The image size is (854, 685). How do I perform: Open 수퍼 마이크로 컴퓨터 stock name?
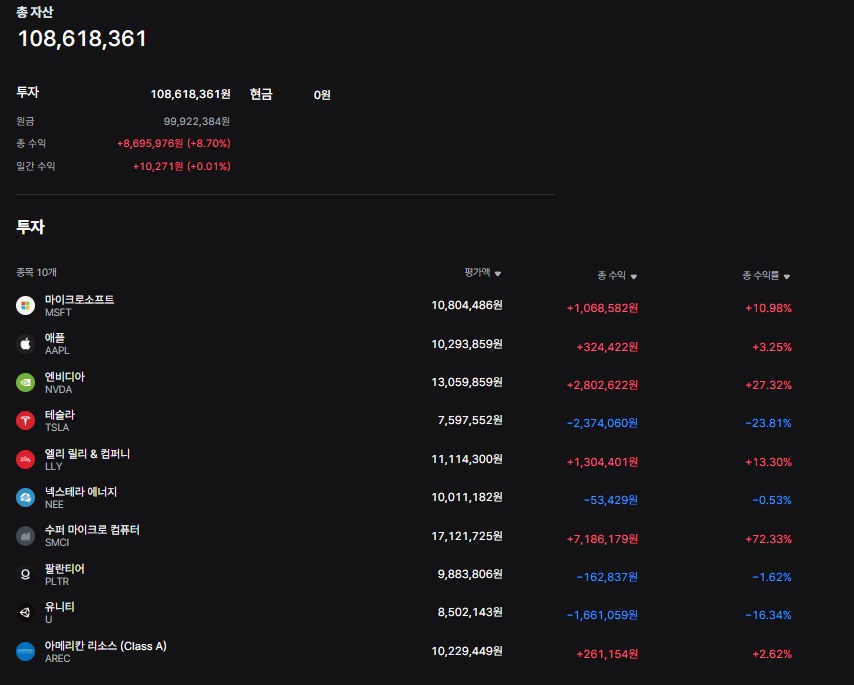click(x=92, y=530)
